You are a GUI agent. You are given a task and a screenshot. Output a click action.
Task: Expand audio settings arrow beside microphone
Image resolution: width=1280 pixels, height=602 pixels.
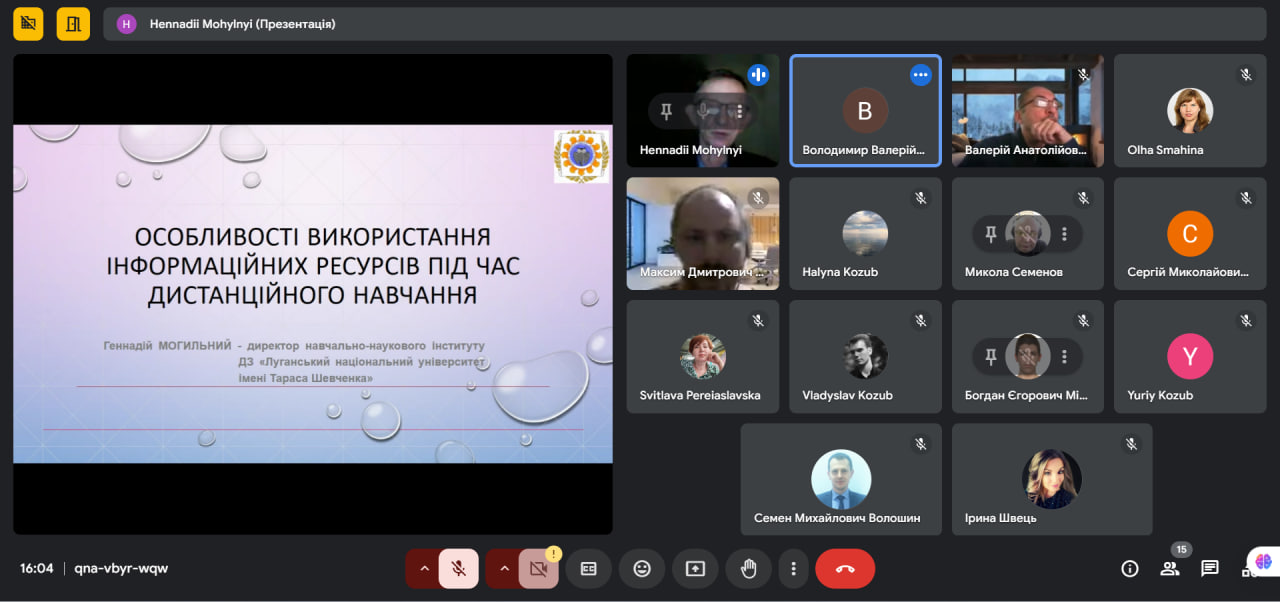[423, 568]
